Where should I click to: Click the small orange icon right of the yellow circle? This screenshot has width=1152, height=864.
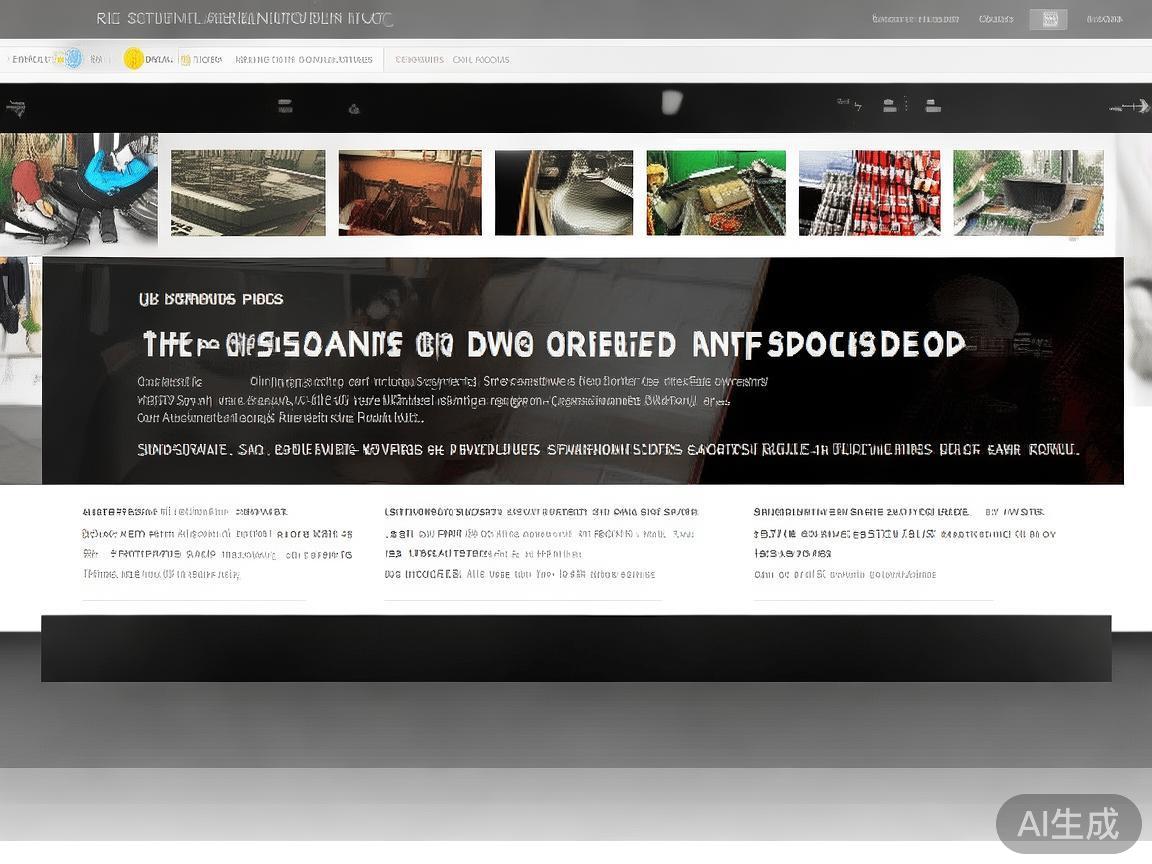183,59
